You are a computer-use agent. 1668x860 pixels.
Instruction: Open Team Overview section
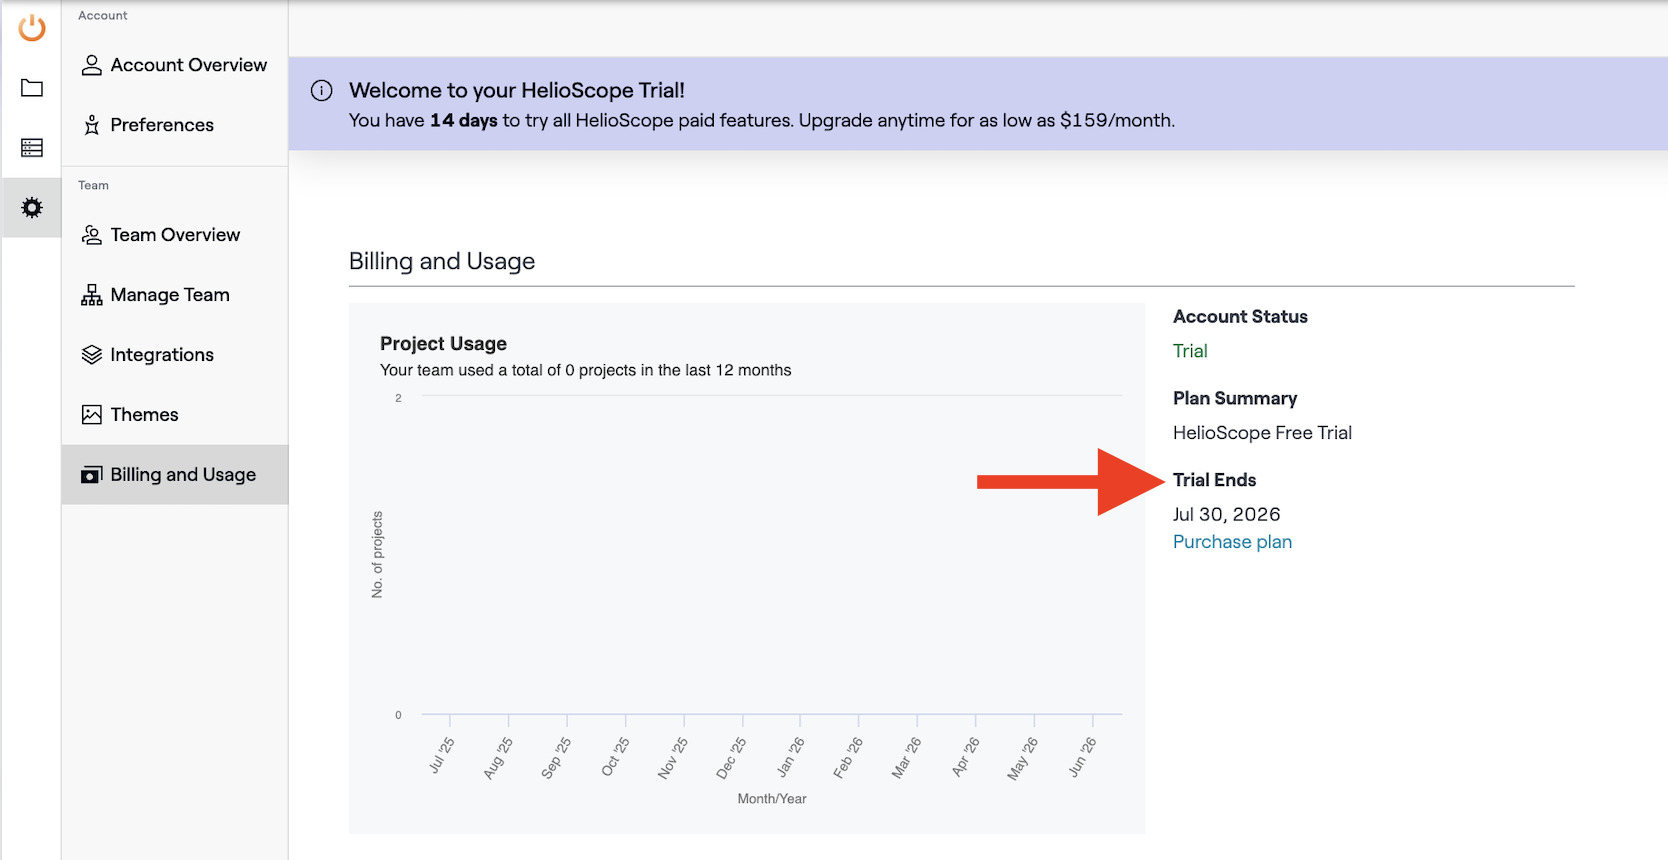(x=175, y=235)
